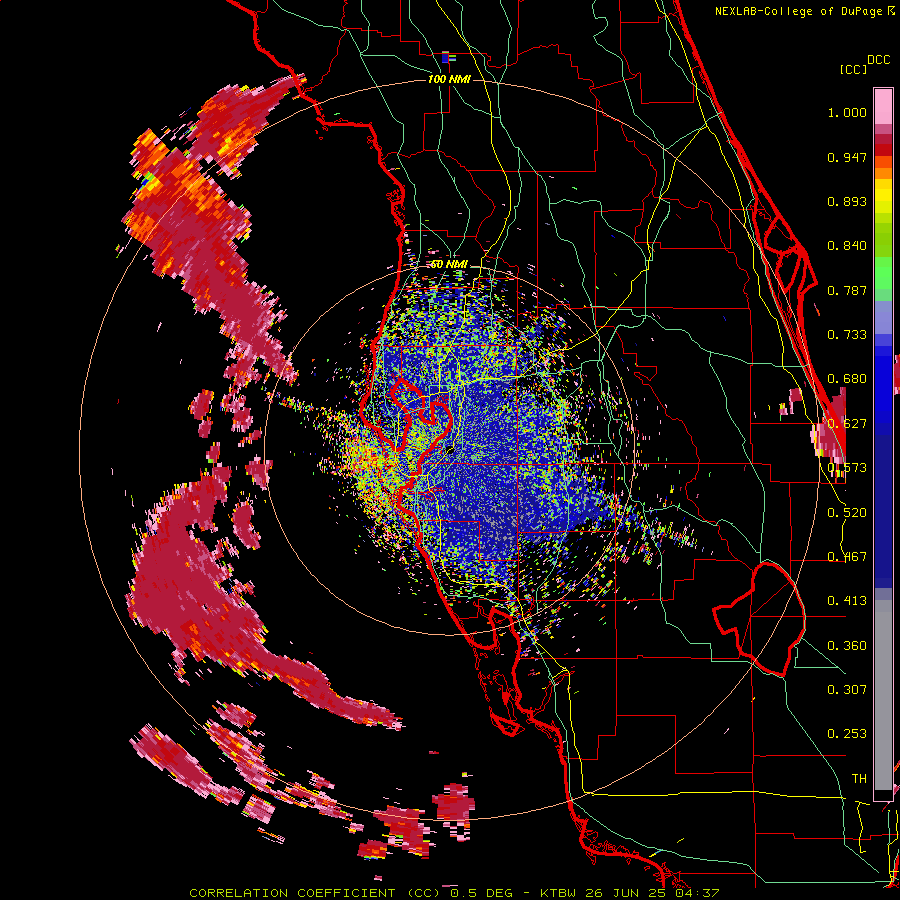The width and height of the screenshot is (900, 900).
Task: Click the 100 NMI range ring label
Action: coord(449,79)
